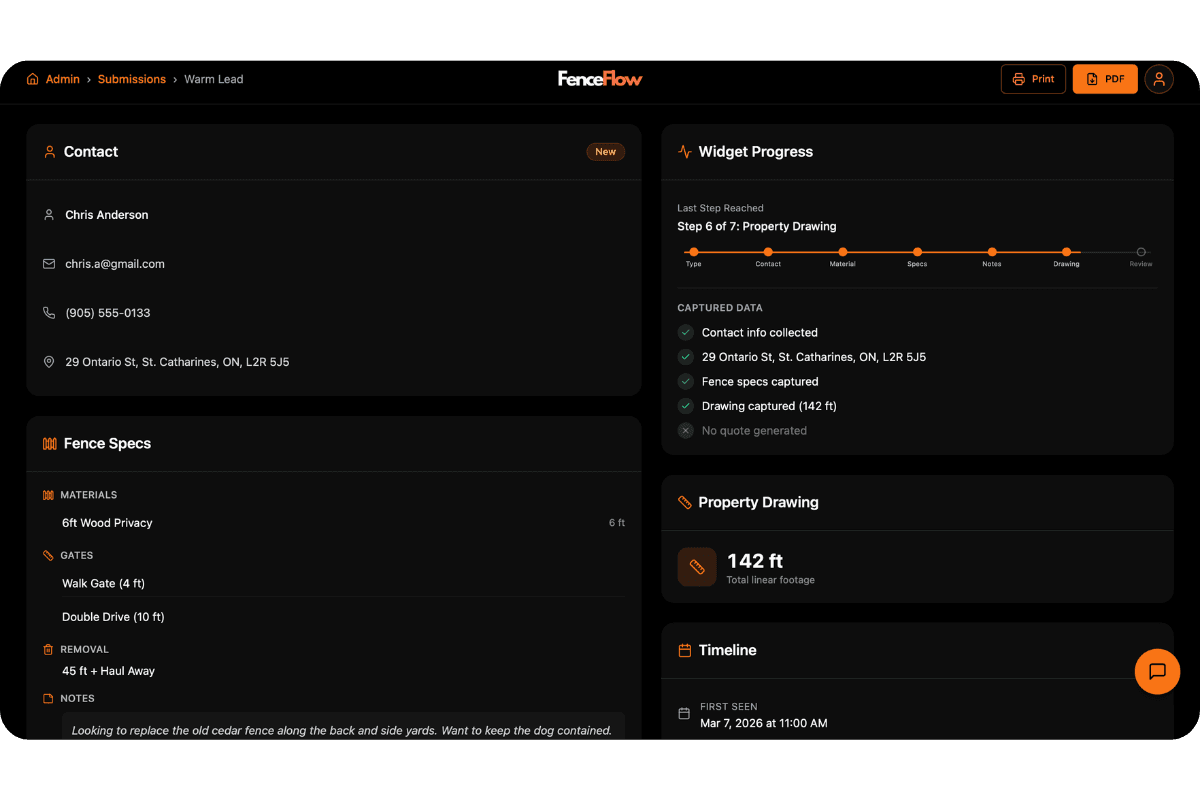Go to Submissions breadcrumb link
The width and height of the screenshot is (1200, 800).
pos(131,79)
